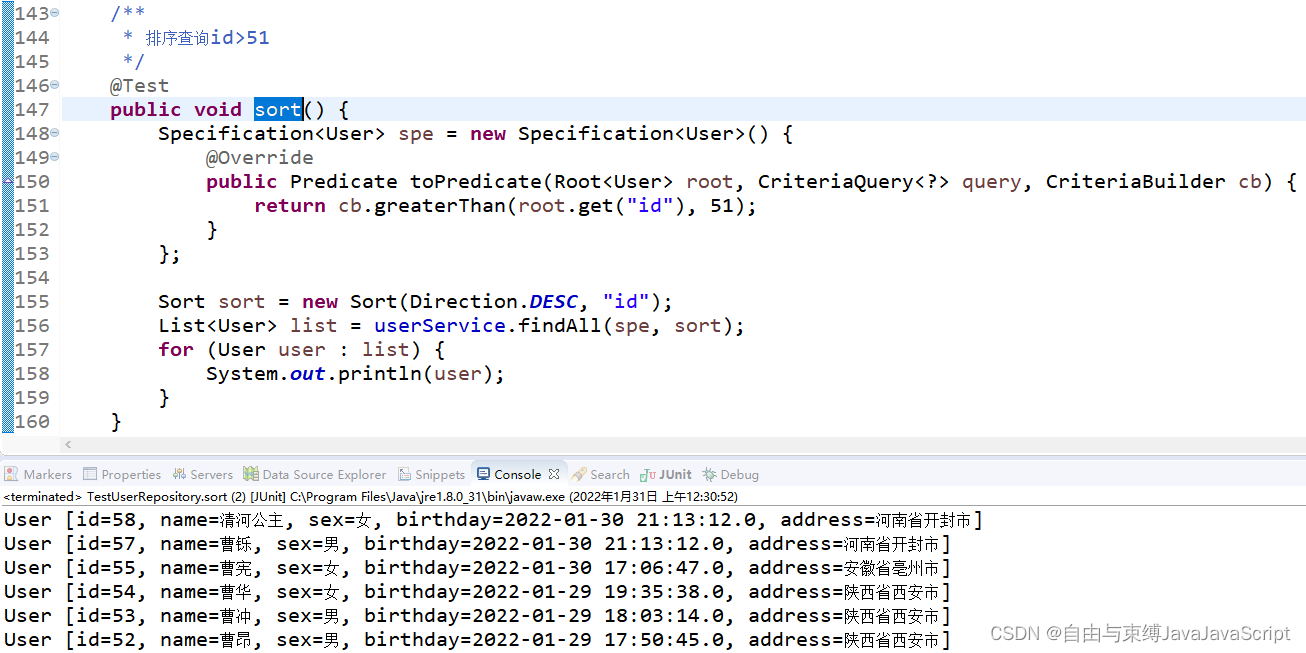The image size is (1306, 653).
Task: Click the comment text 排序查询id>51
Action: pos(207,37)
